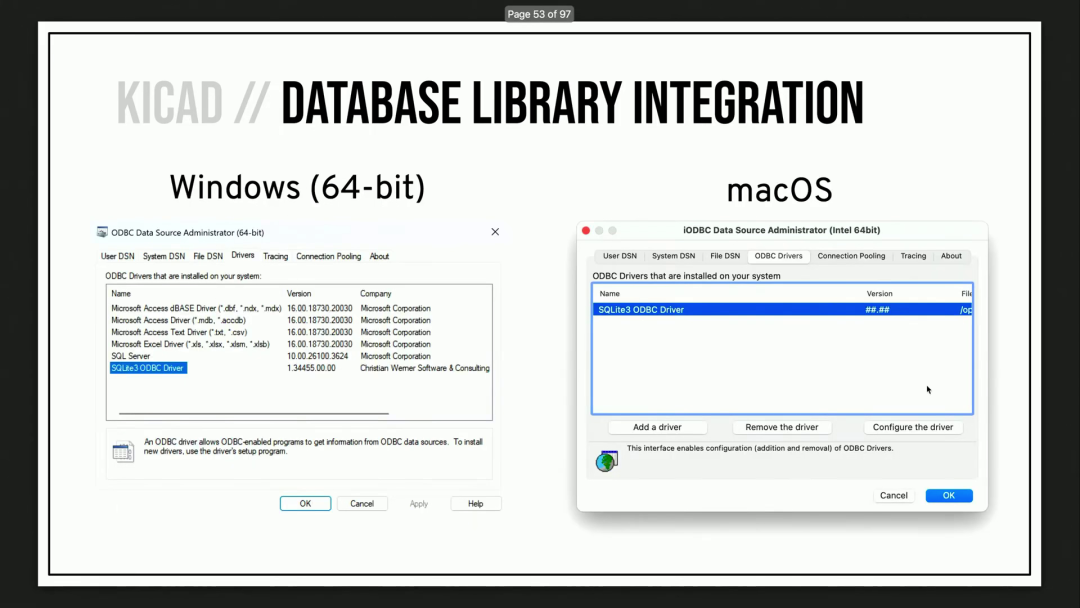Open Tracing tab in Windows ODBC dialog

coord(276,256)
